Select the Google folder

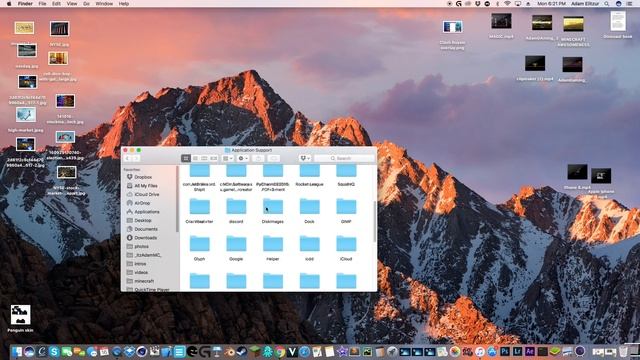coord(236,244)
